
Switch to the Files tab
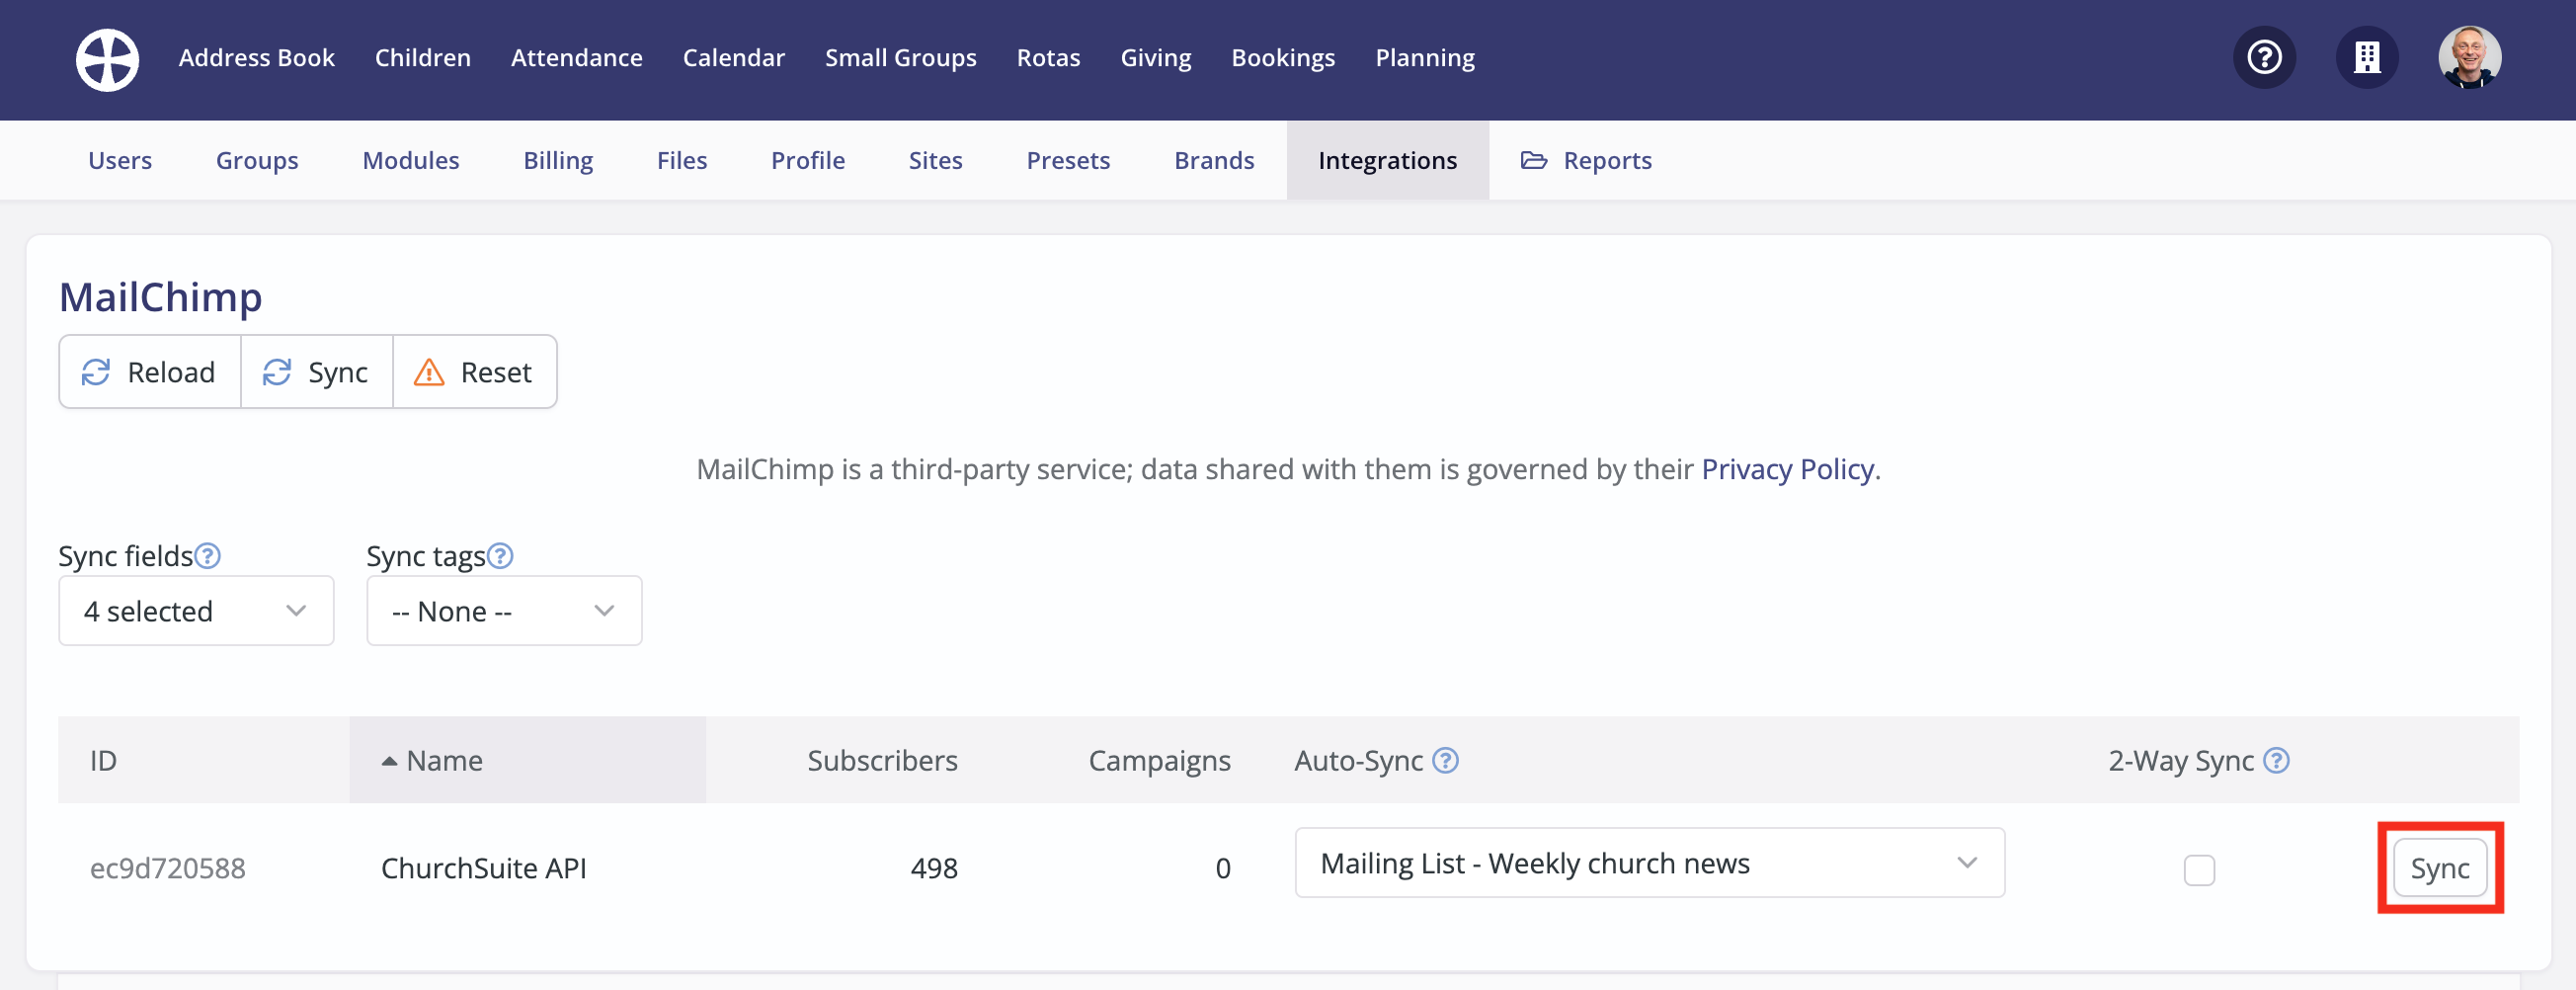click(x=682, y=160)
